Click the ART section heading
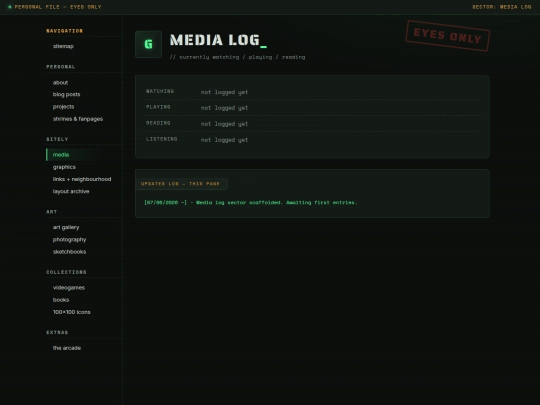 [52, 212]
